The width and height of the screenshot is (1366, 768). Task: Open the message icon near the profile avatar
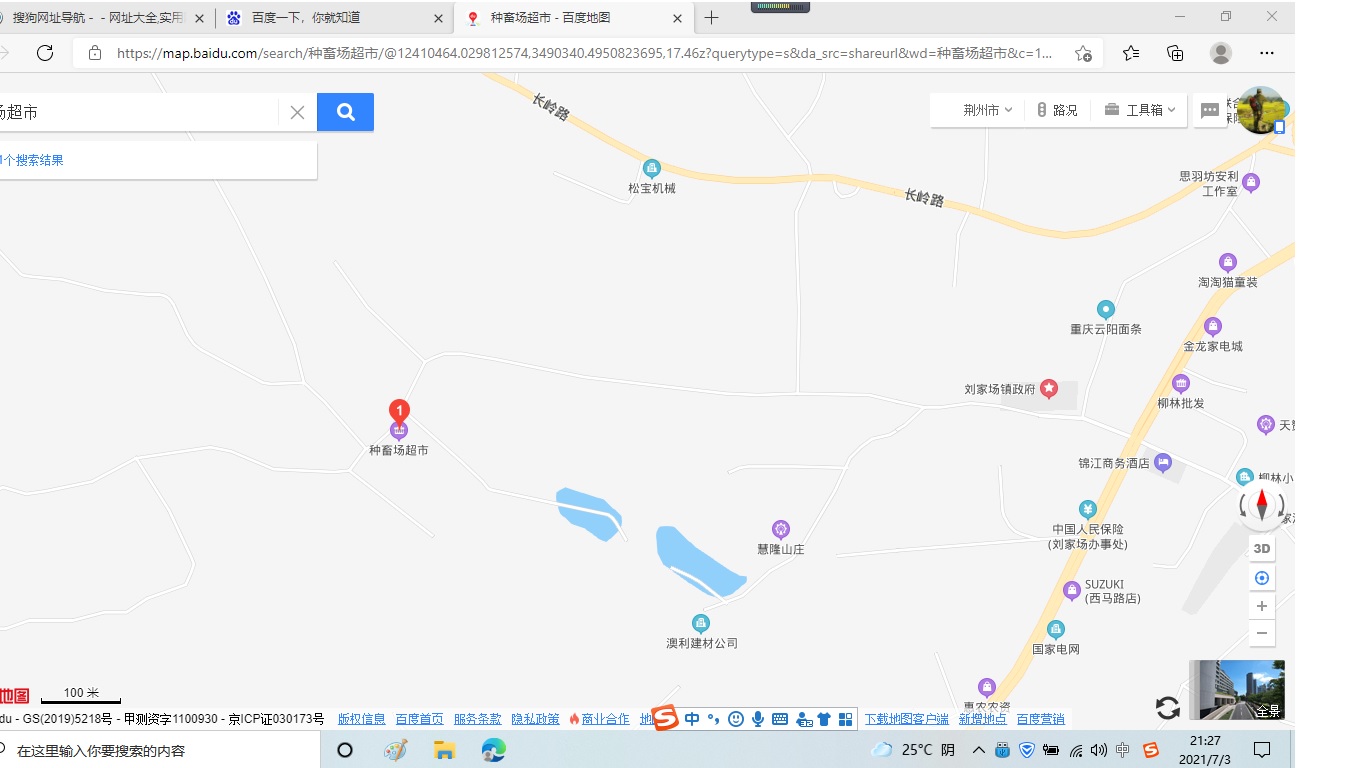(x=1210, y=110)
